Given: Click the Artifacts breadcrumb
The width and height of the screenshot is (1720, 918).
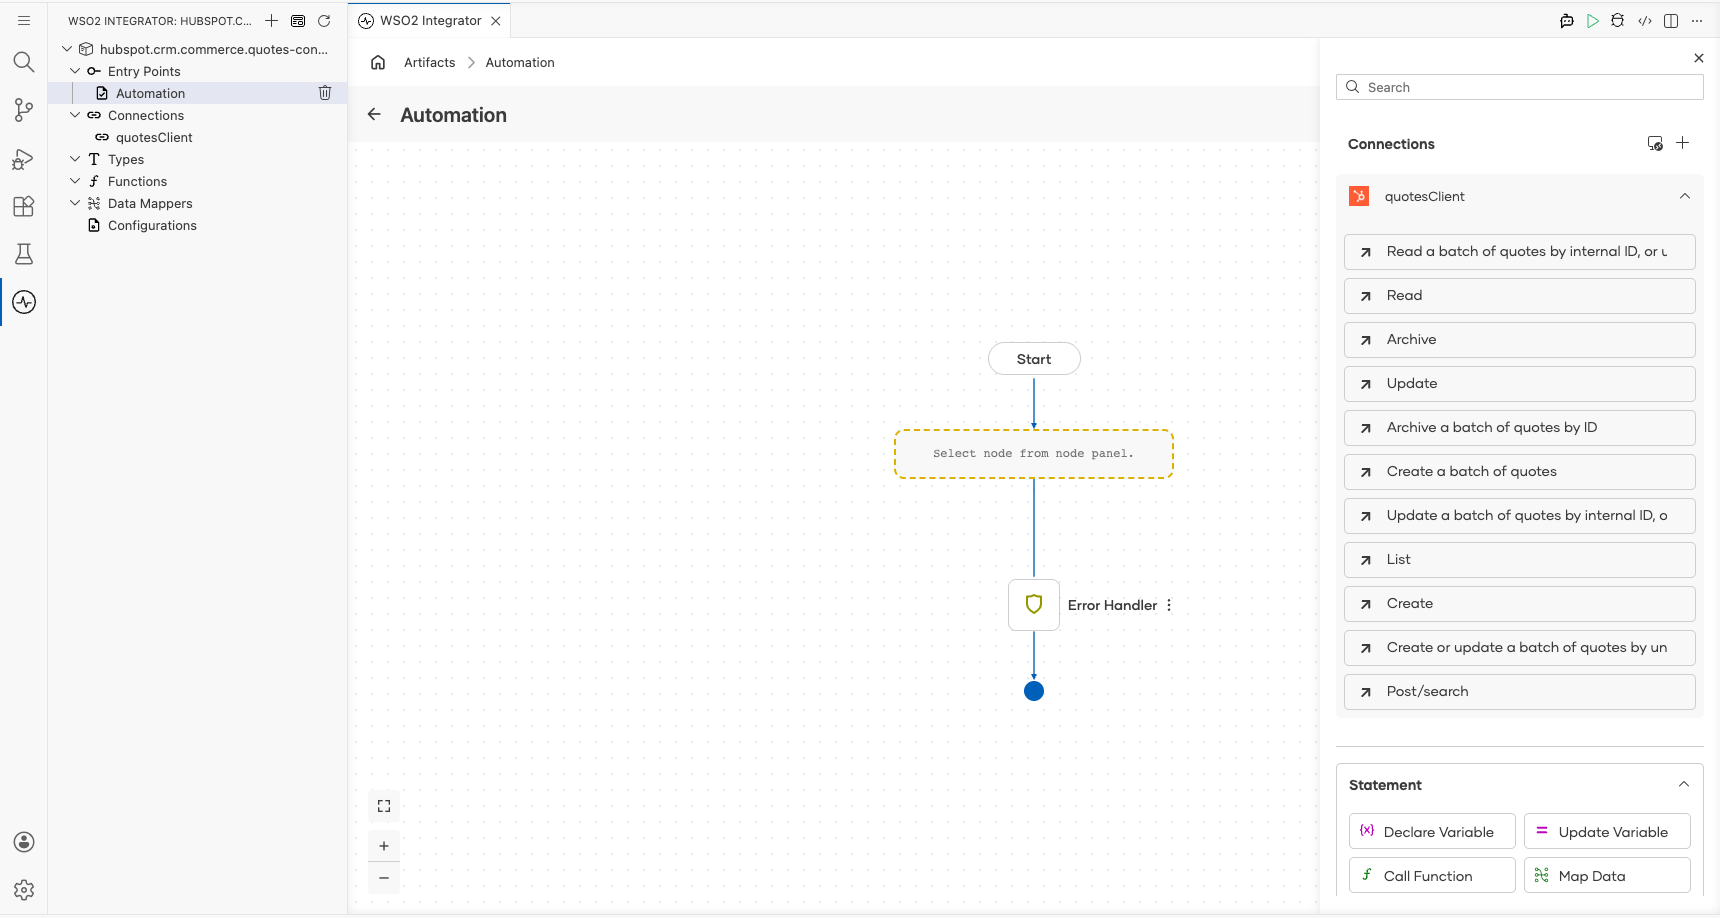Looking at the screenshot, I should click(430, 62).
